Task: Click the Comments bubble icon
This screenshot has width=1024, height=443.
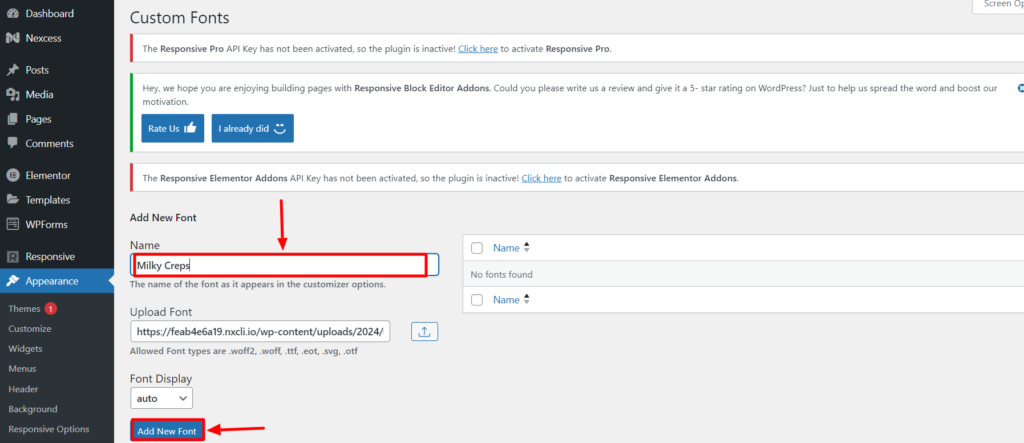Action: (x=12, y=143)
